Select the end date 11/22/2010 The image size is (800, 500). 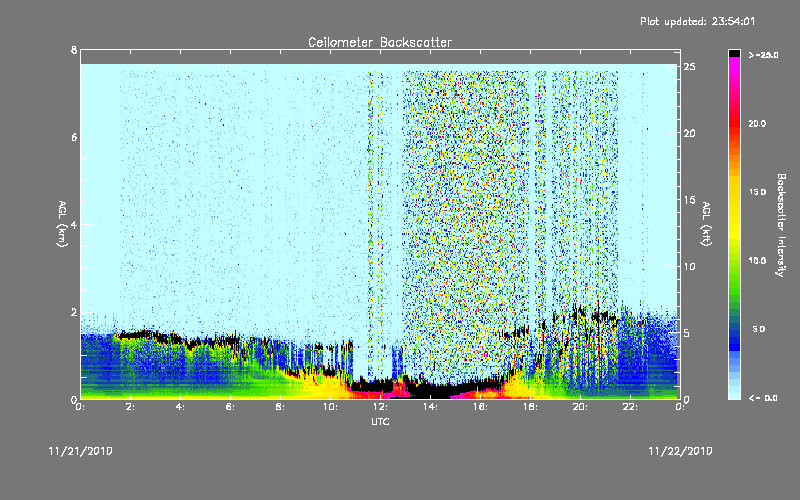tap(680, 451)
